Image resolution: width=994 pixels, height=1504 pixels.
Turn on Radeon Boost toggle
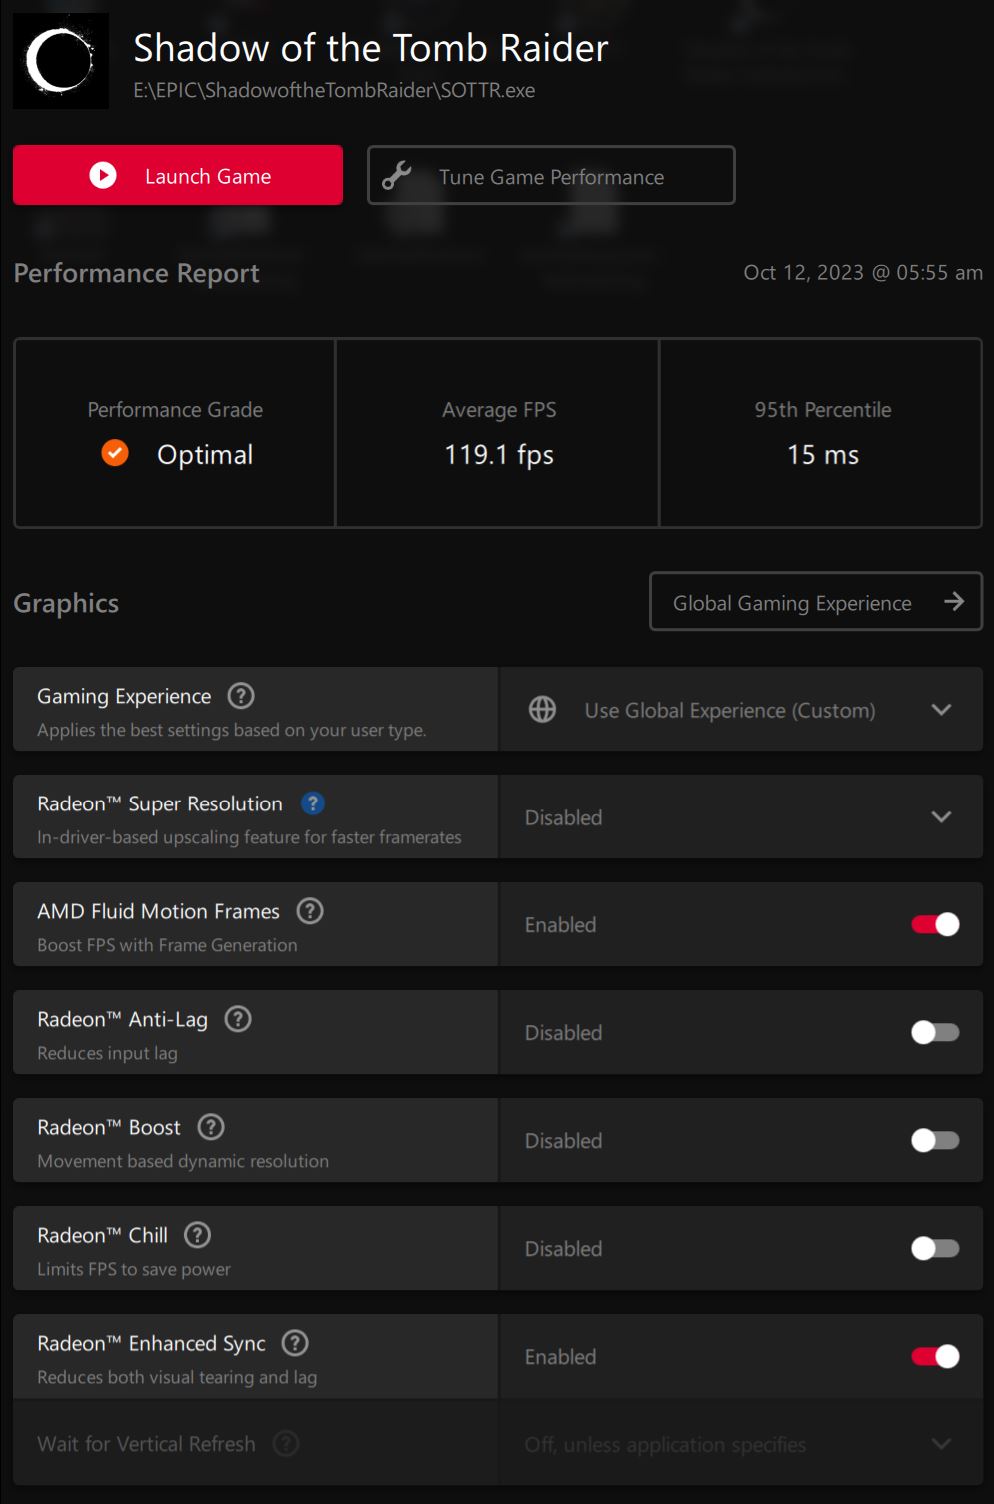(x=935, y=1141)
